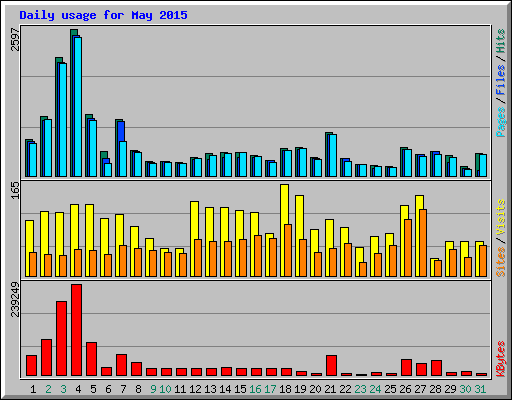Click day 25 on the x-axis
This screenshot has height=400, width=512.
click(390, 389)
